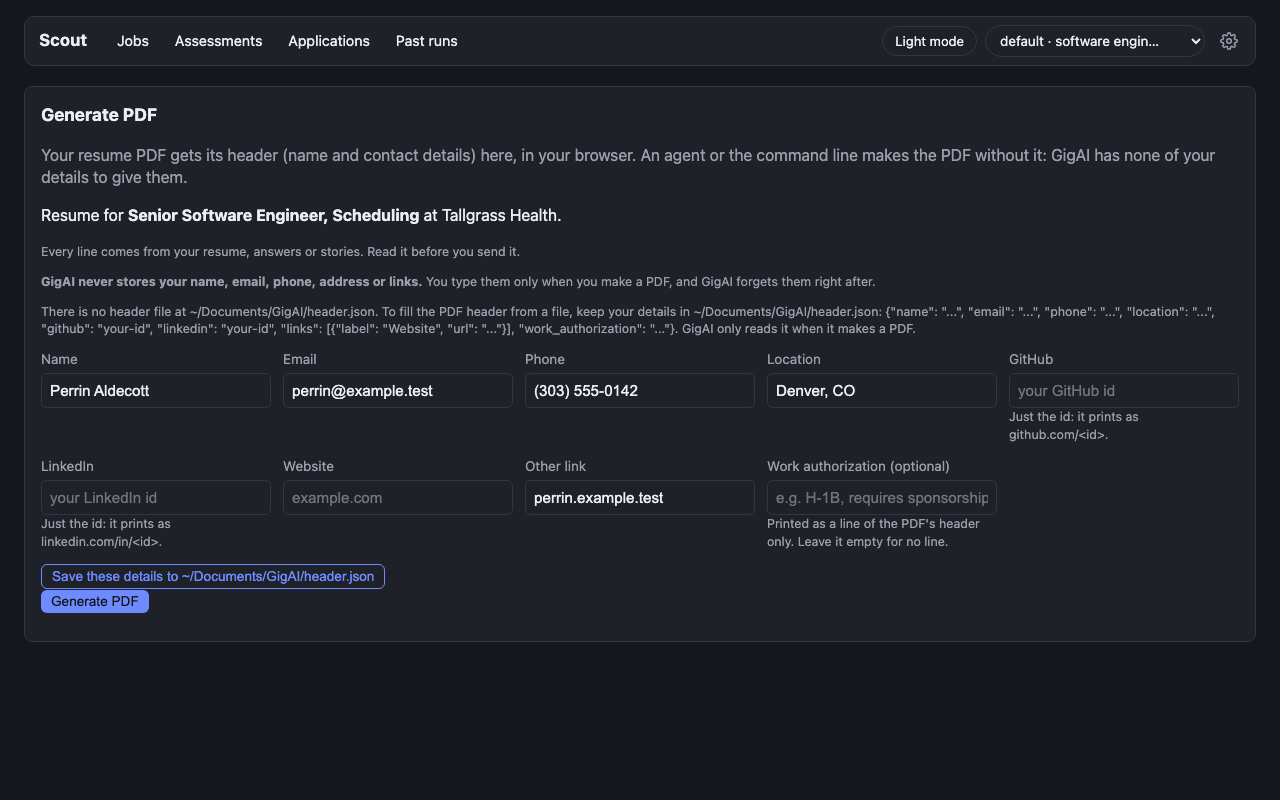Focus the Name field with Perrin Aldecott

pos(156,391)
